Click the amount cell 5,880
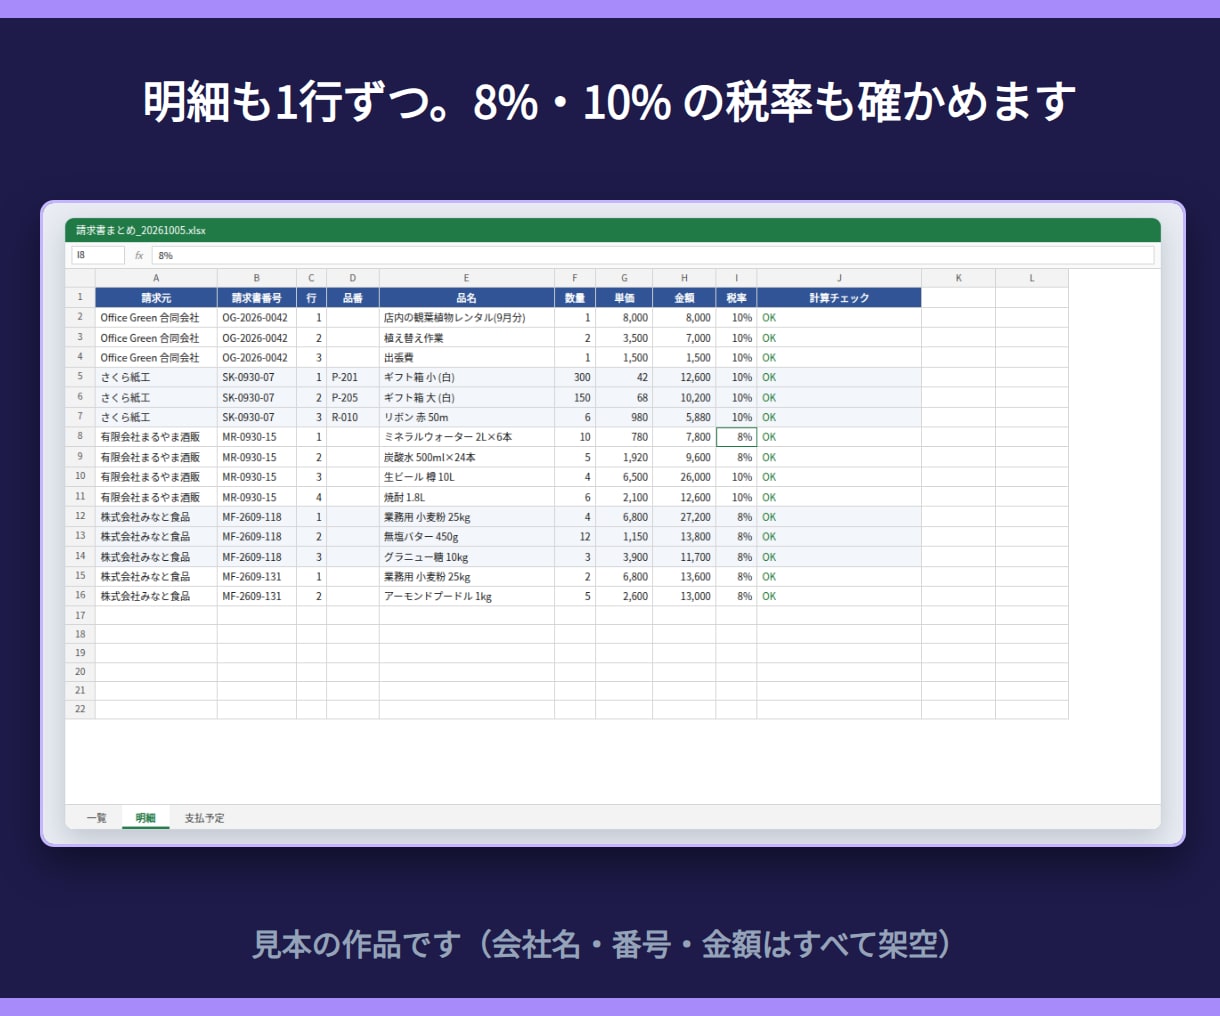Screen dimensions: 1220x1016 coord(684,418)
